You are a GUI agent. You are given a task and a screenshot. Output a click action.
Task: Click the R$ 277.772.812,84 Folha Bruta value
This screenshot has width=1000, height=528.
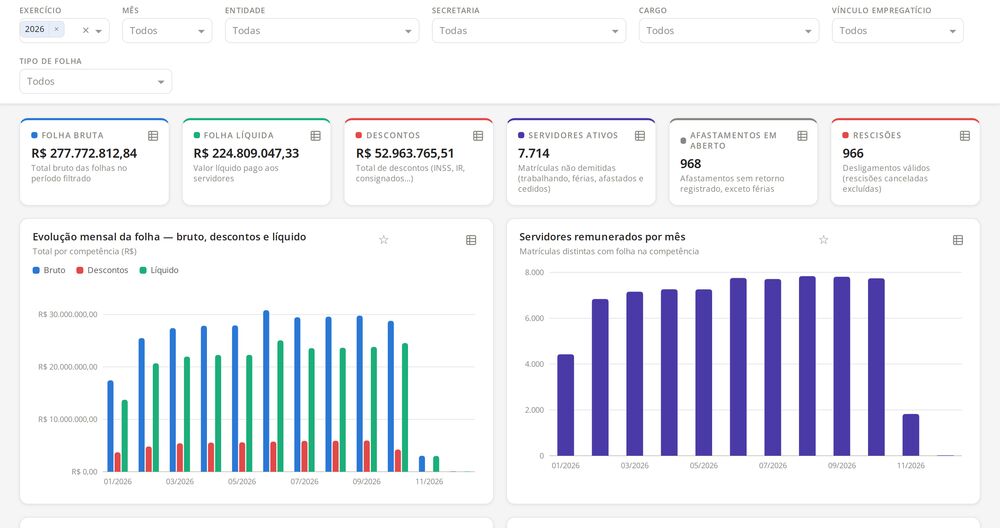(x=84, y=153)
